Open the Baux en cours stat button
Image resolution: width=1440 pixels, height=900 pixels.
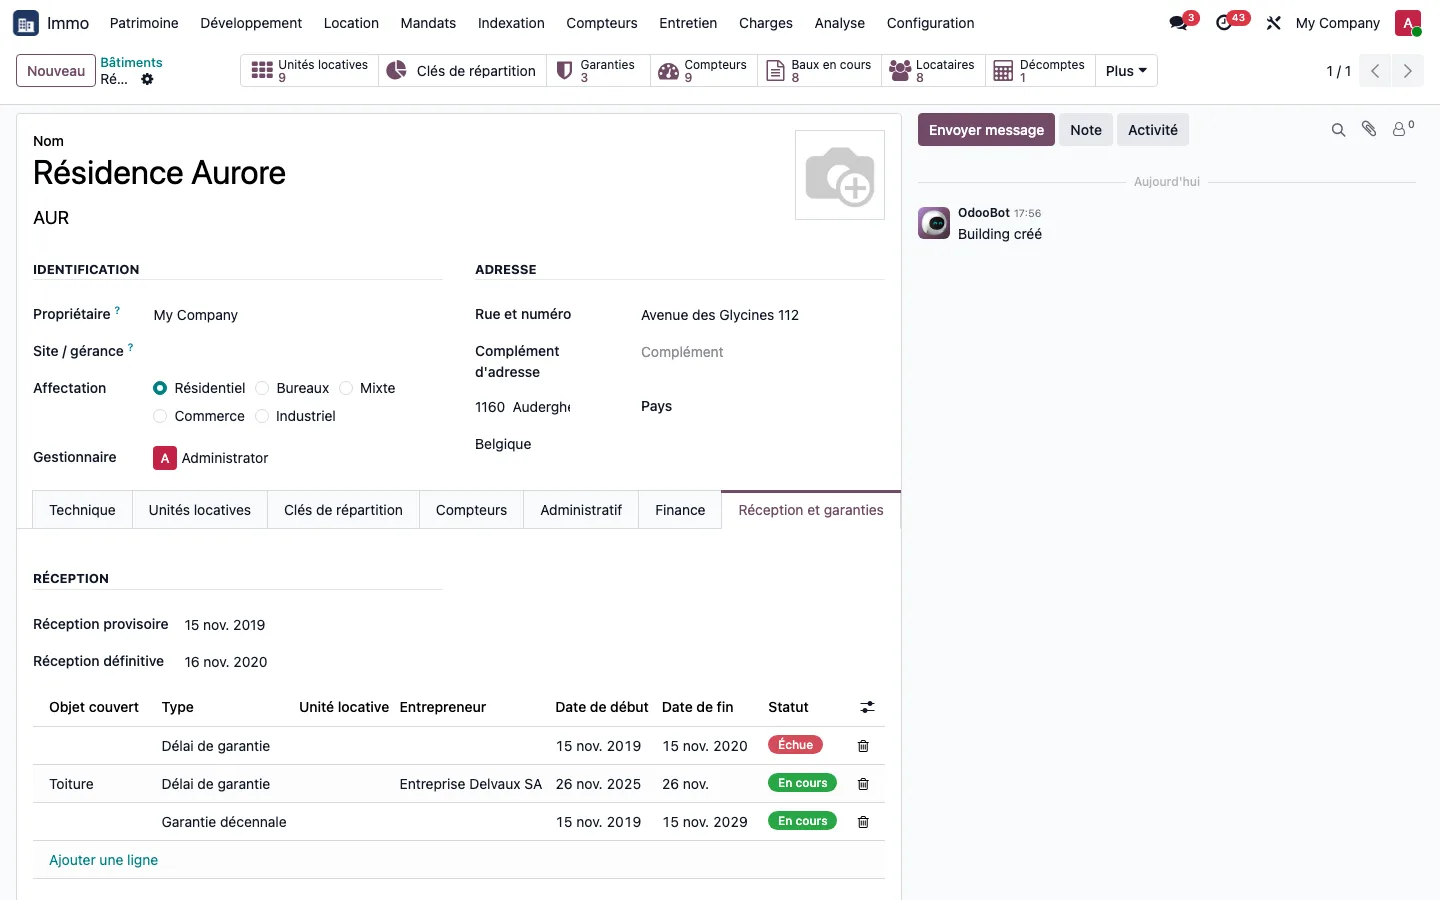pos(819,71)
